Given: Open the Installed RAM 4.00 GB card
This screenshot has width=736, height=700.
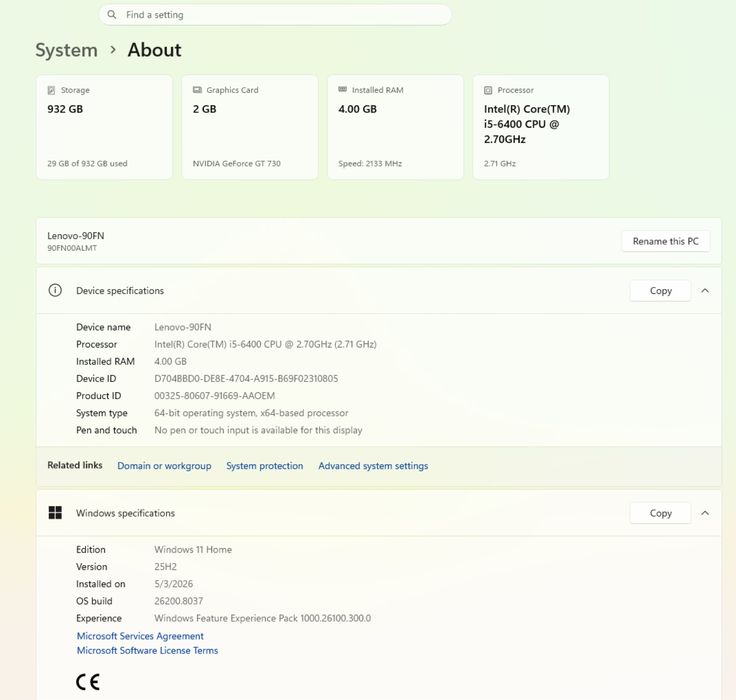Looking at the screenshot, I should point(395,127).
